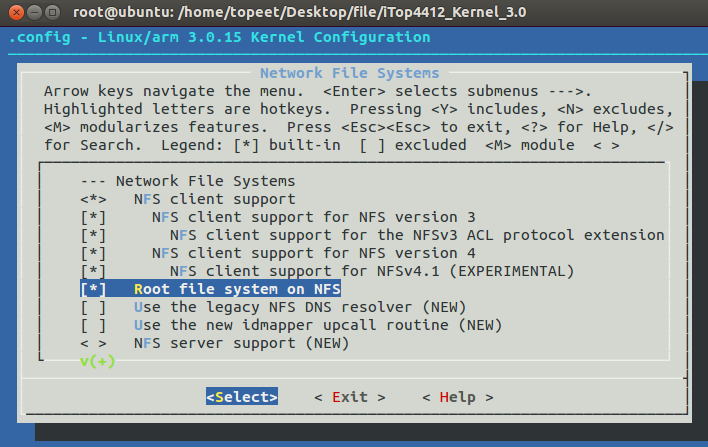Toggle NFS client support tristate box

(x=93, y=199)
